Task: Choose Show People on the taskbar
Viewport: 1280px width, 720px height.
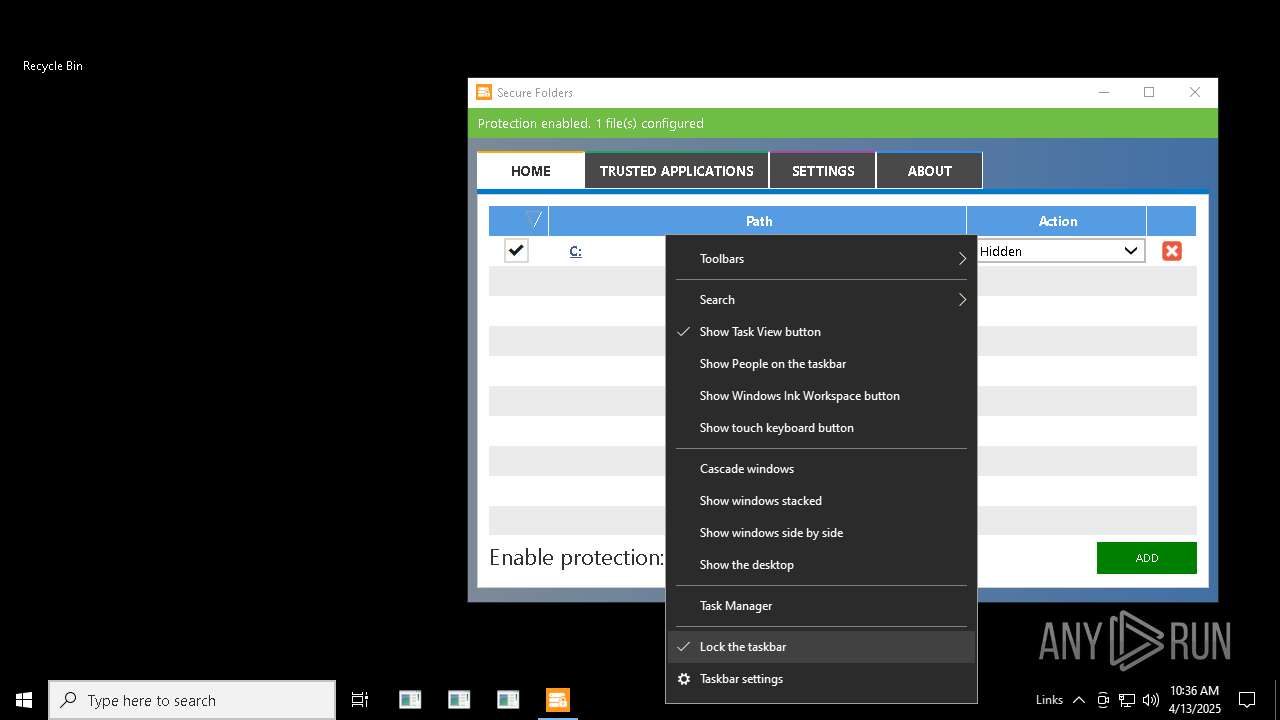Action: pos(821,364)
